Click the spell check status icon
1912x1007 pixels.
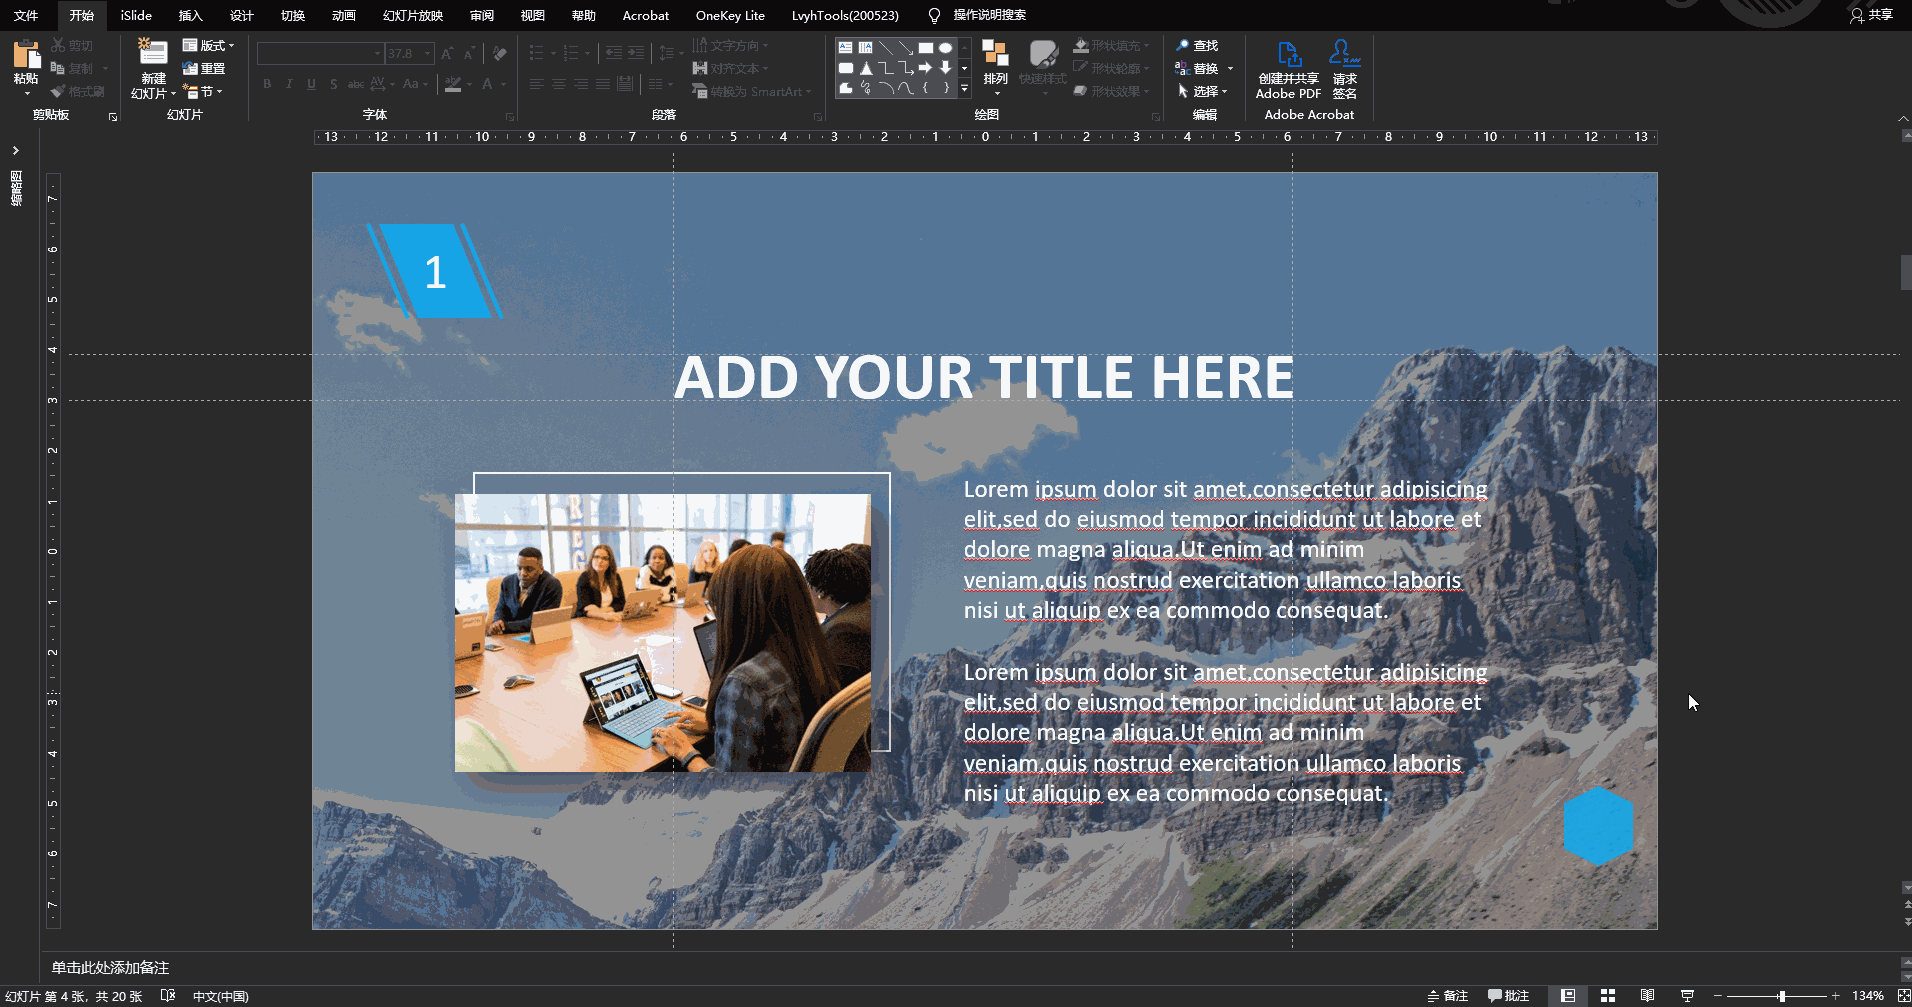pos(168,996)
